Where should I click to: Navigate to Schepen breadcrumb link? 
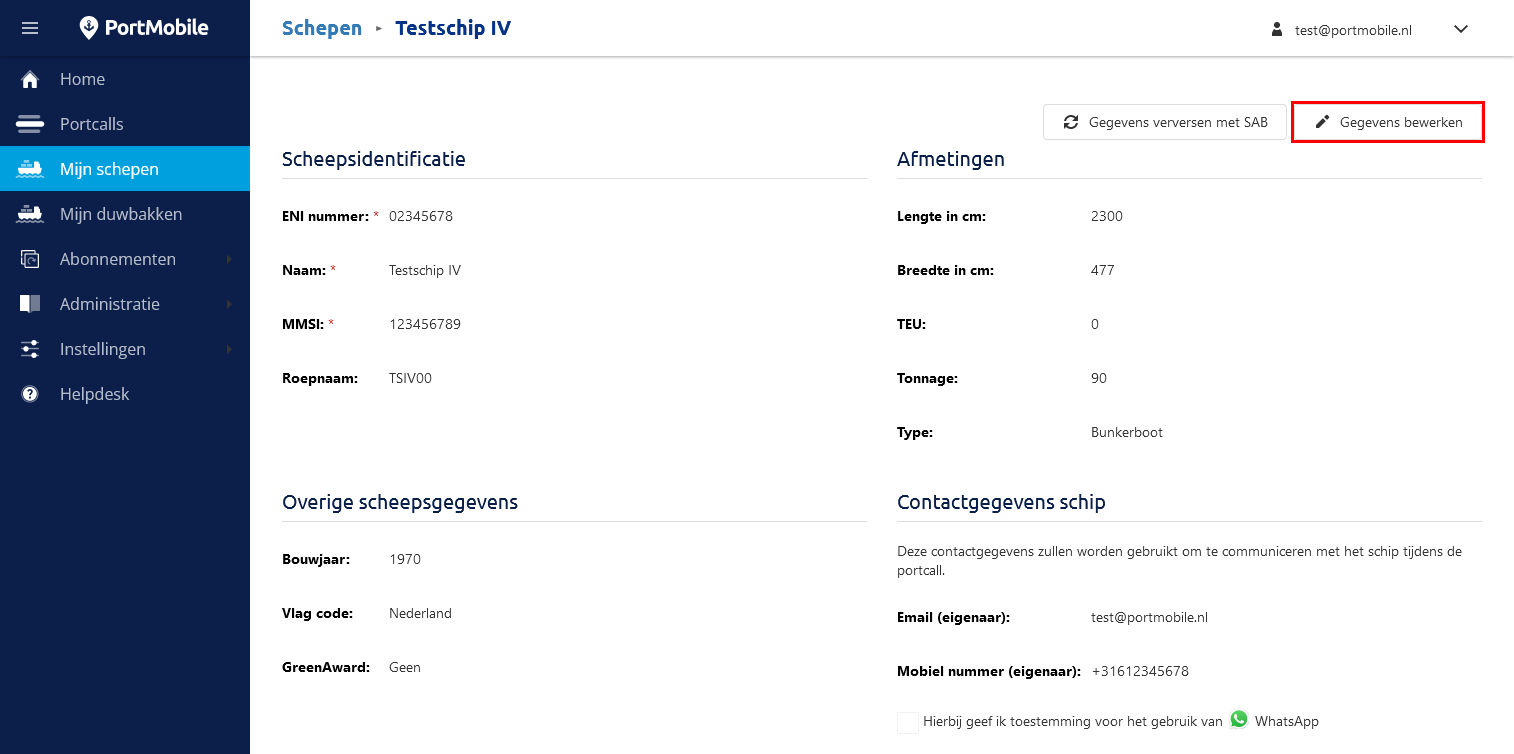322,28
